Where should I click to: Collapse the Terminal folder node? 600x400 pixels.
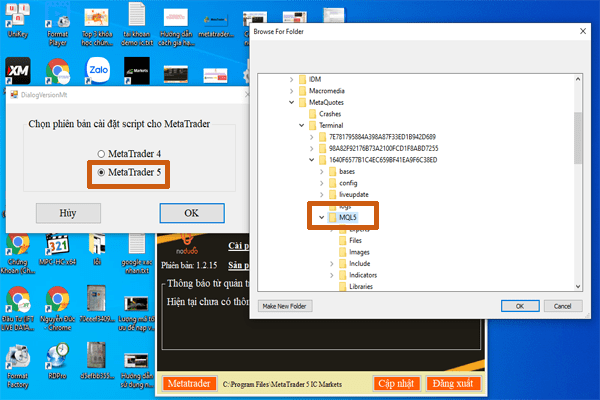point(302,125)
